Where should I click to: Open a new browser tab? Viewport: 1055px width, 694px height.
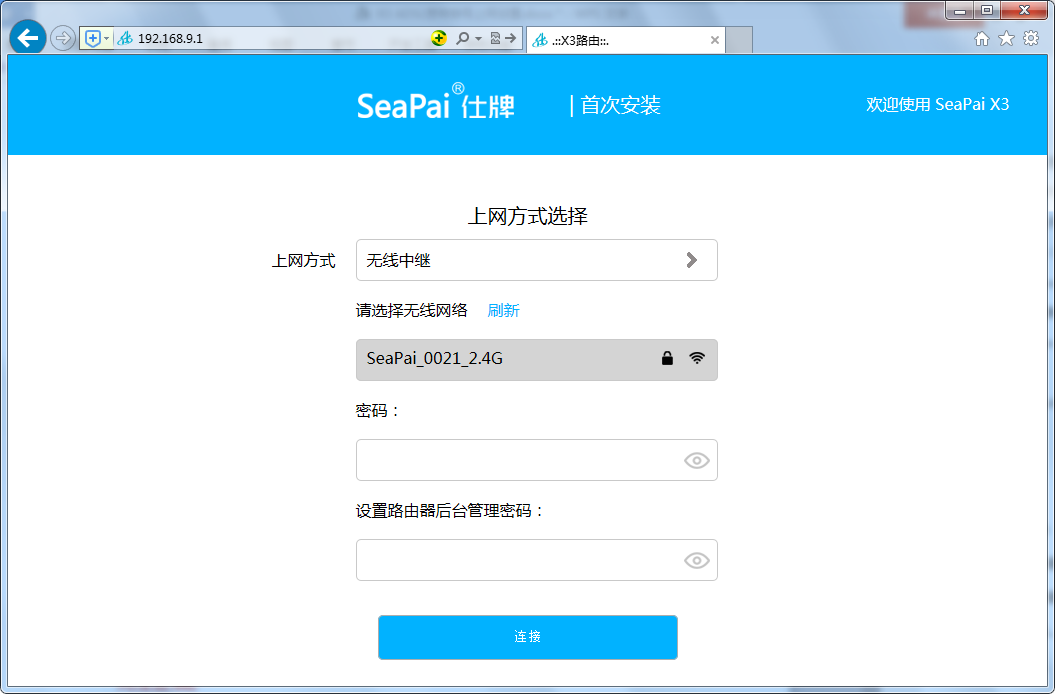tap(737, 40)
